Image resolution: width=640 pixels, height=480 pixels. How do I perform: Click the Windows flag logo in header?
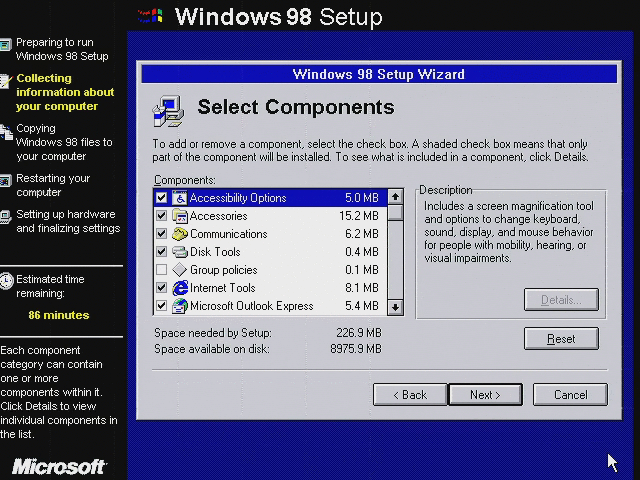tap(151, 16)
